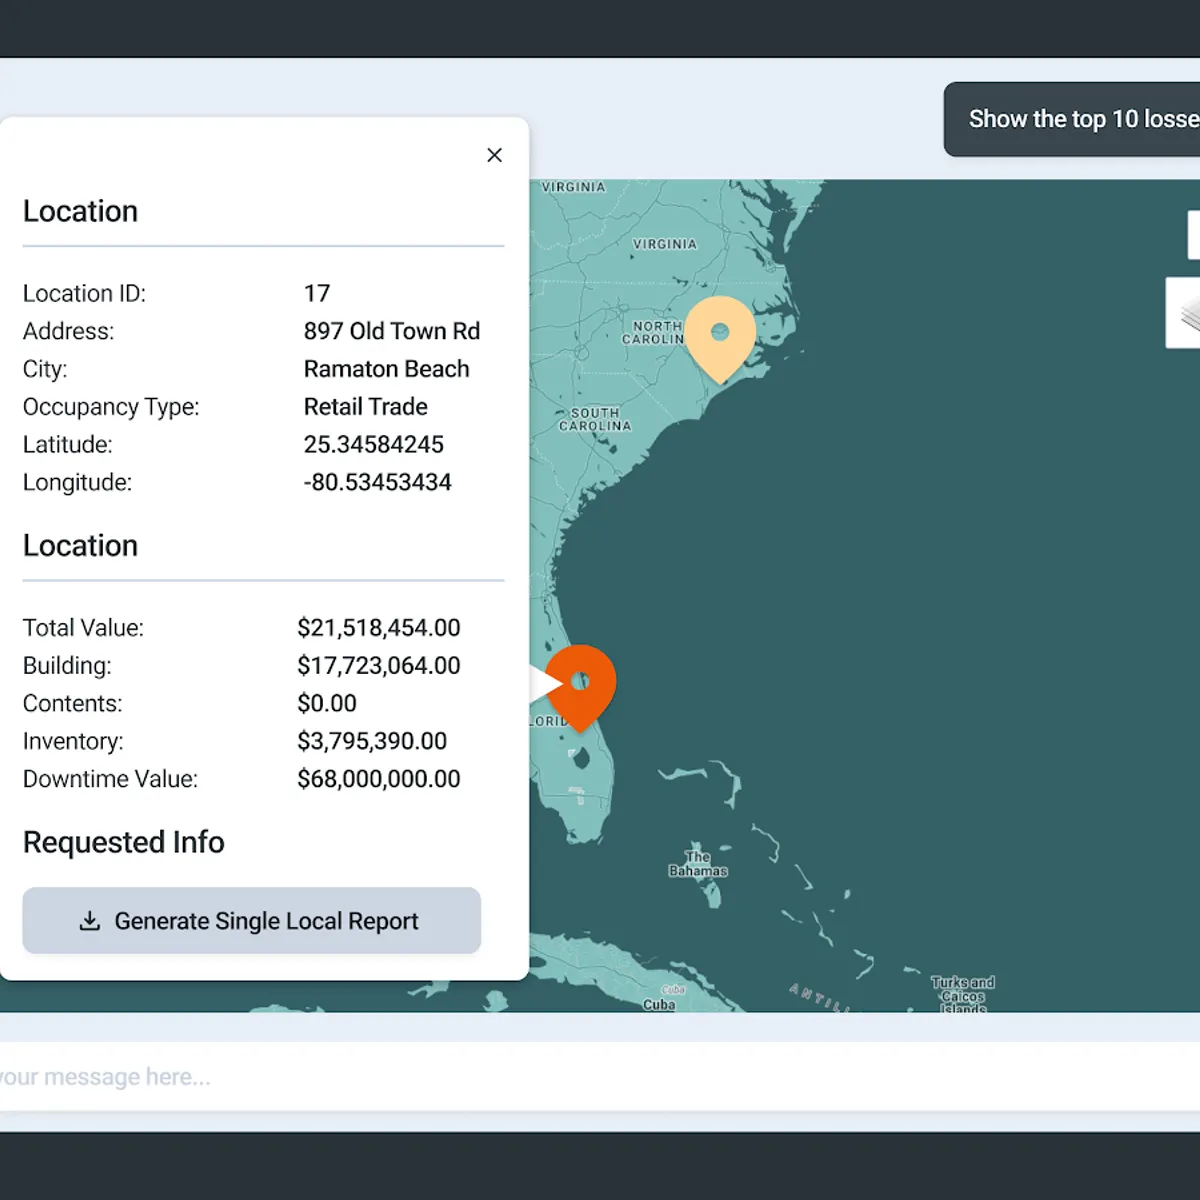Click the Location ID value 17
The height and width of the screenshot is (1200, 1200).
(317, 293)
